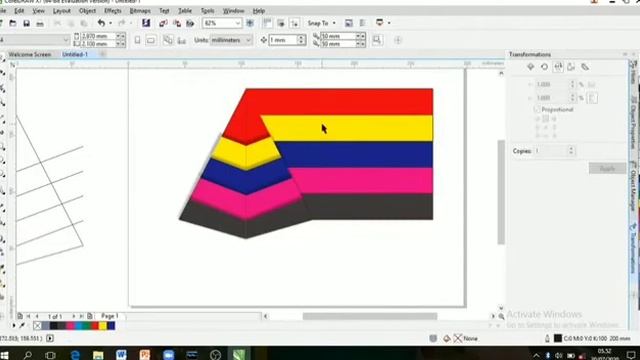
Task: Increase the nudge distance stepper
Action: pyautogui.click(x=301, y=38)
